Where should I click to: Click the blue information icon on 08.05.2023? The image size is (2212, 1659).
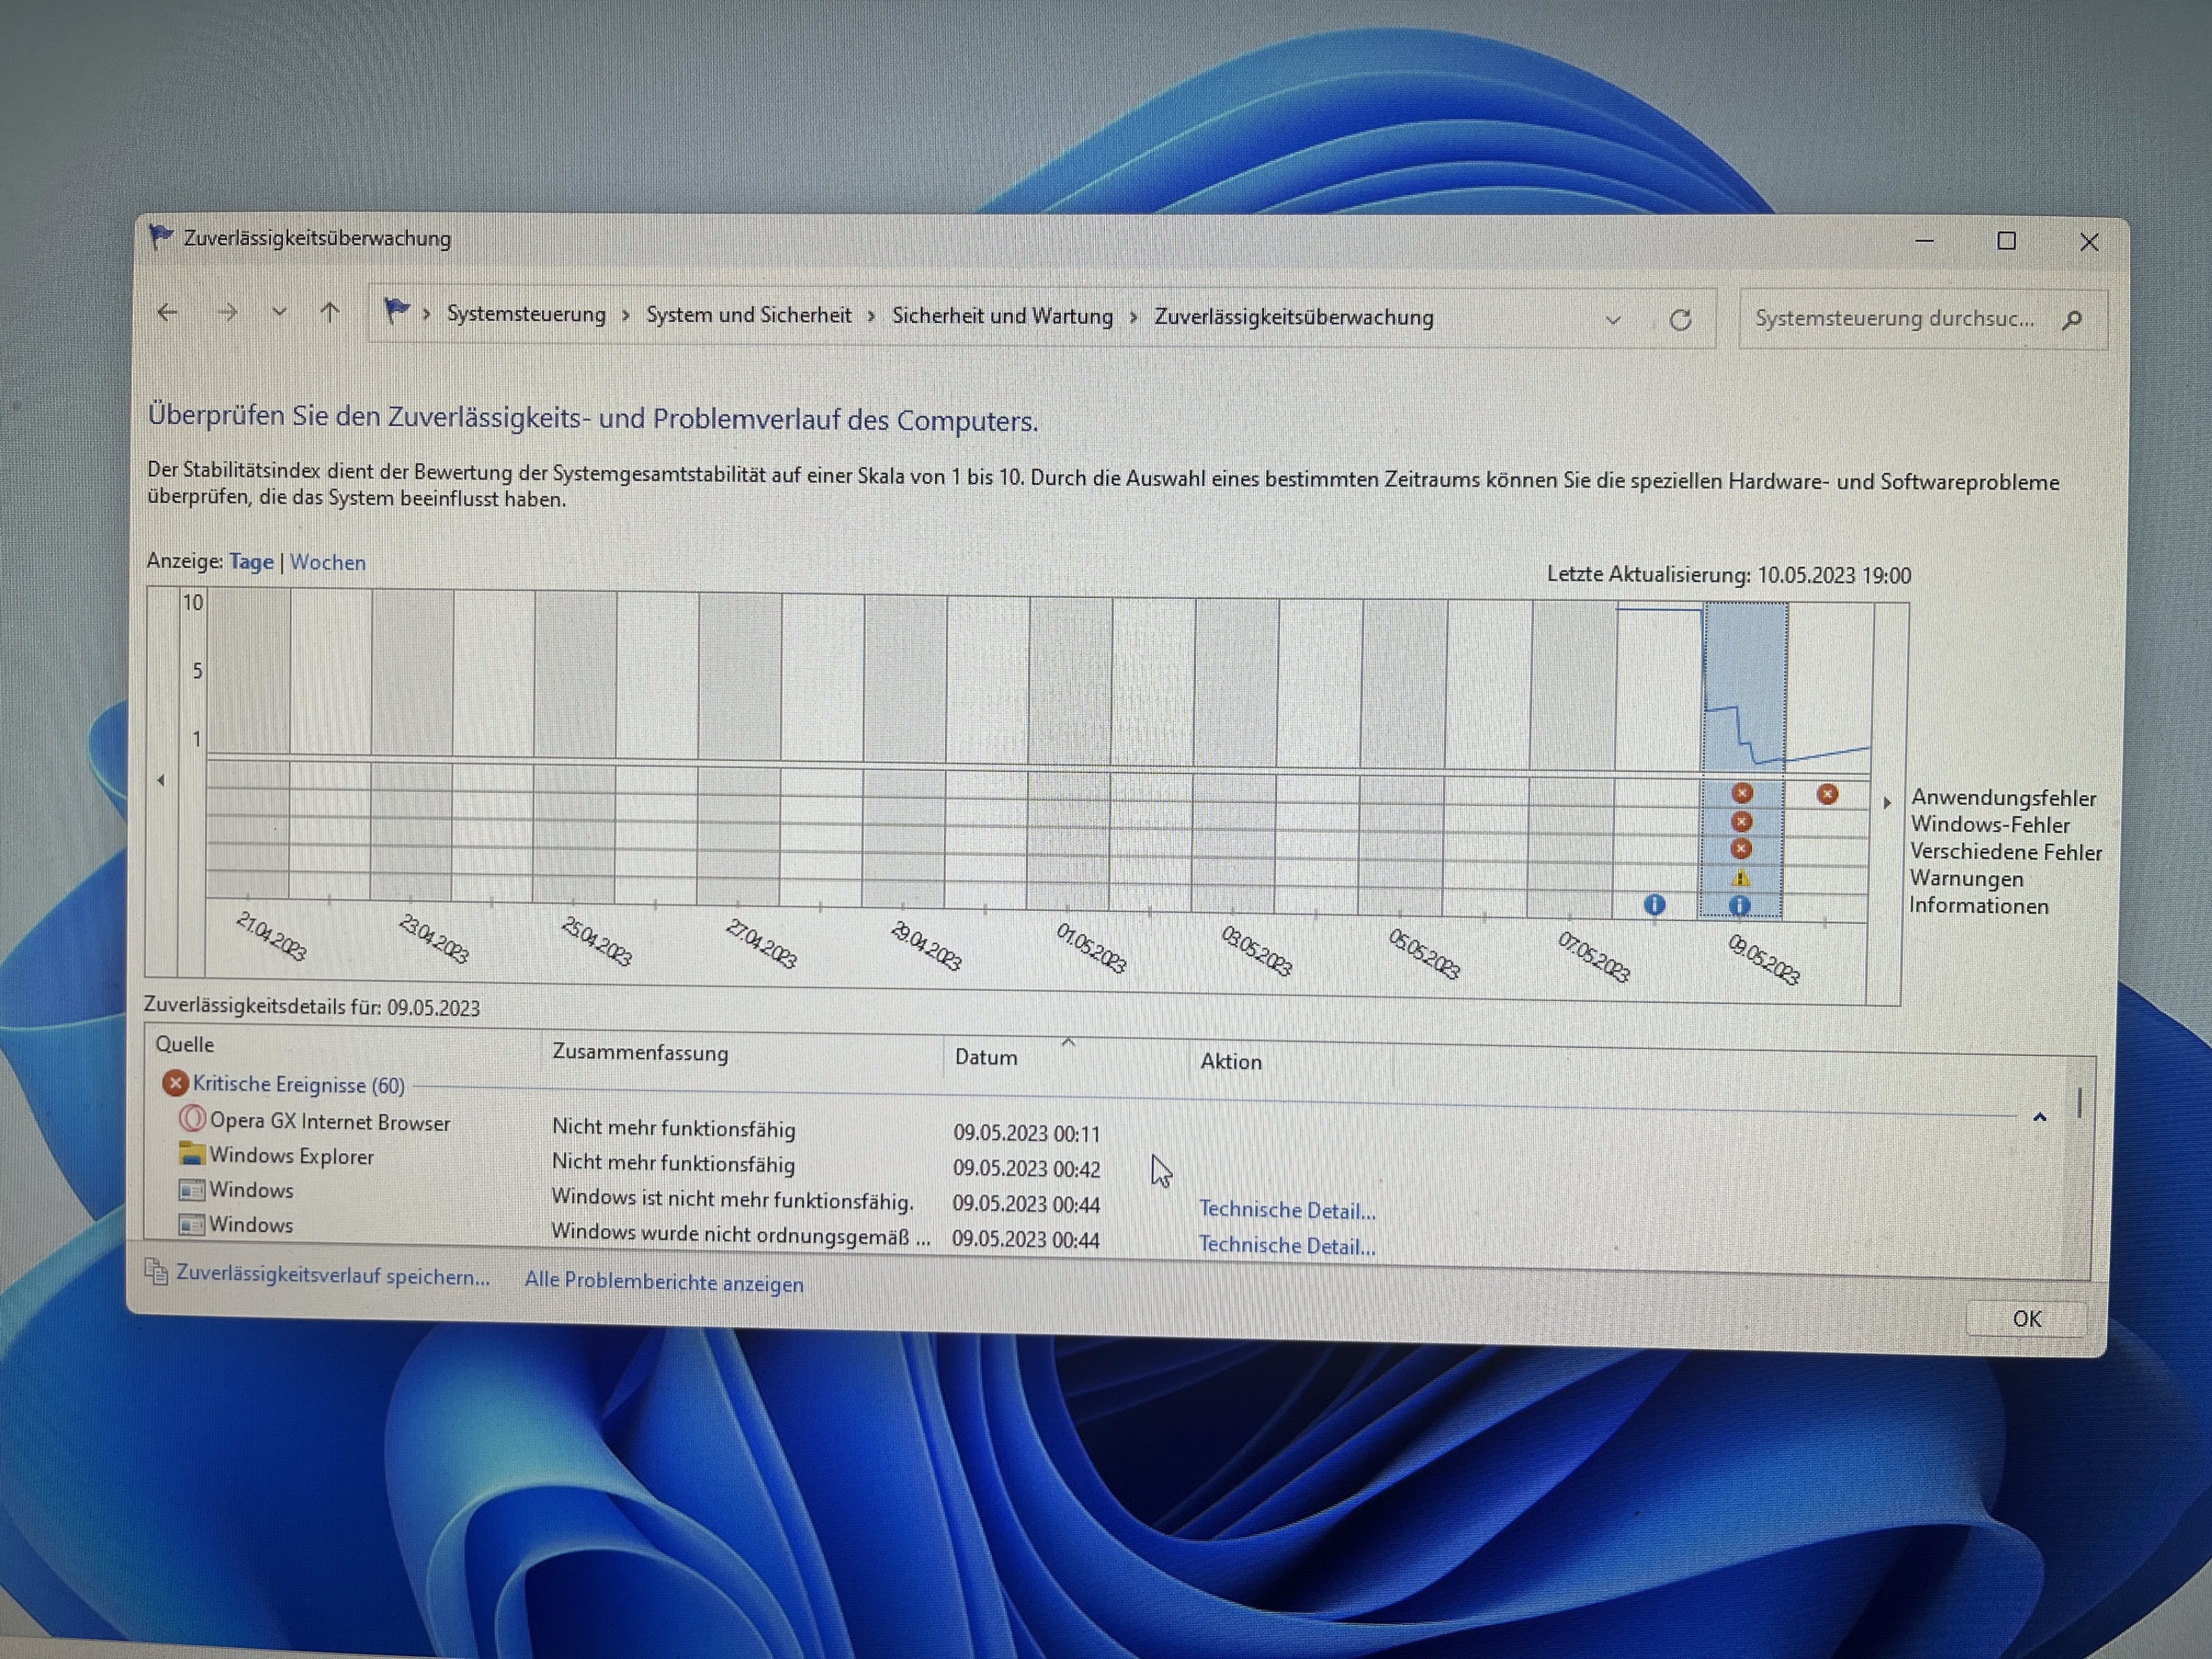click(x=1655, y=904)
